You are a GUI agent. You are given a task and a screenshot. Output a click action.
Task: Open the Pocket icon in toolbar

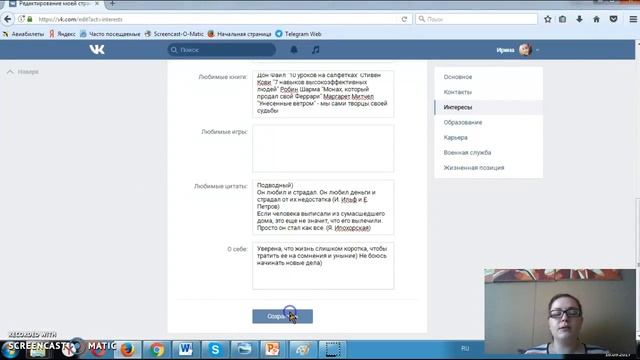[613, 19]
